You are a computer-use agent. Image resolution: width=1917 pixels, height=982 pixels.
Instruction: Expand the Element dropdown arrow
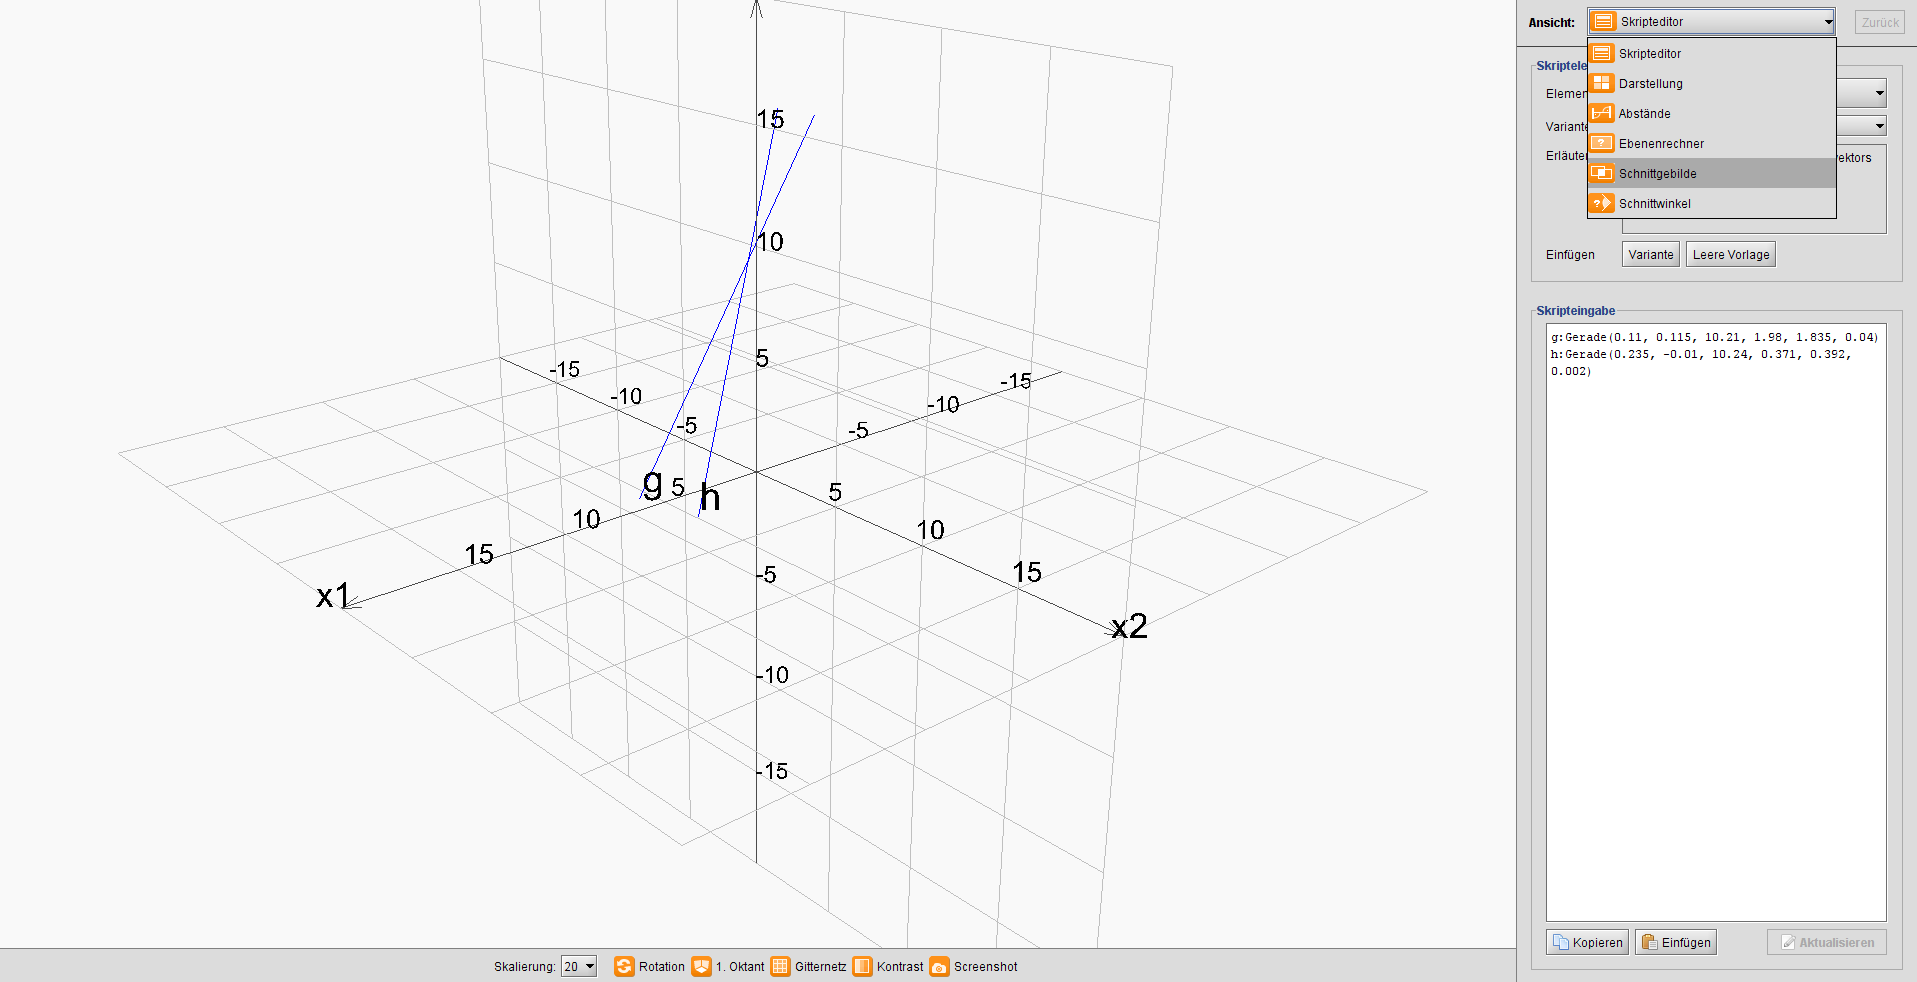click(x=1879, y=94)
